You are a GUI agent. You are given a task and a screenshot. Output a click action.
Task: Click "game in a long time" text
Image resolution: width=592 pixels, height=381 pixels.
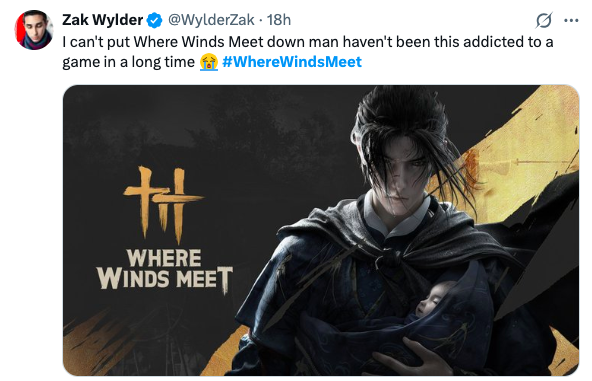pos(128,62)
